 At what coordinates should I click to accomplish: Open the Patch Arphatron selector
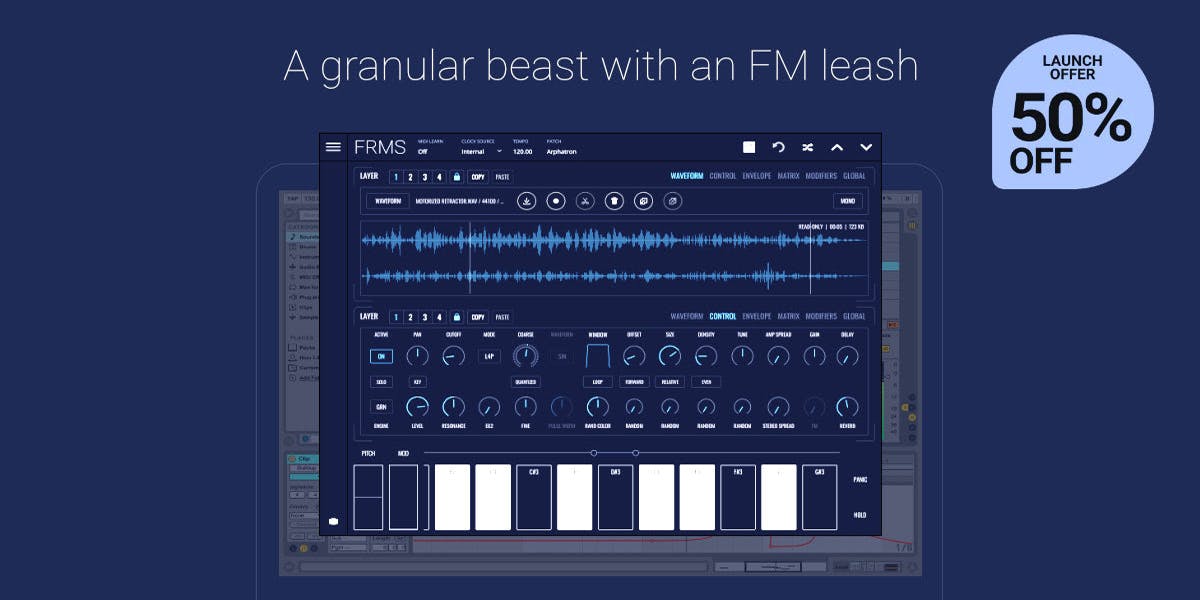coord(561,152)
